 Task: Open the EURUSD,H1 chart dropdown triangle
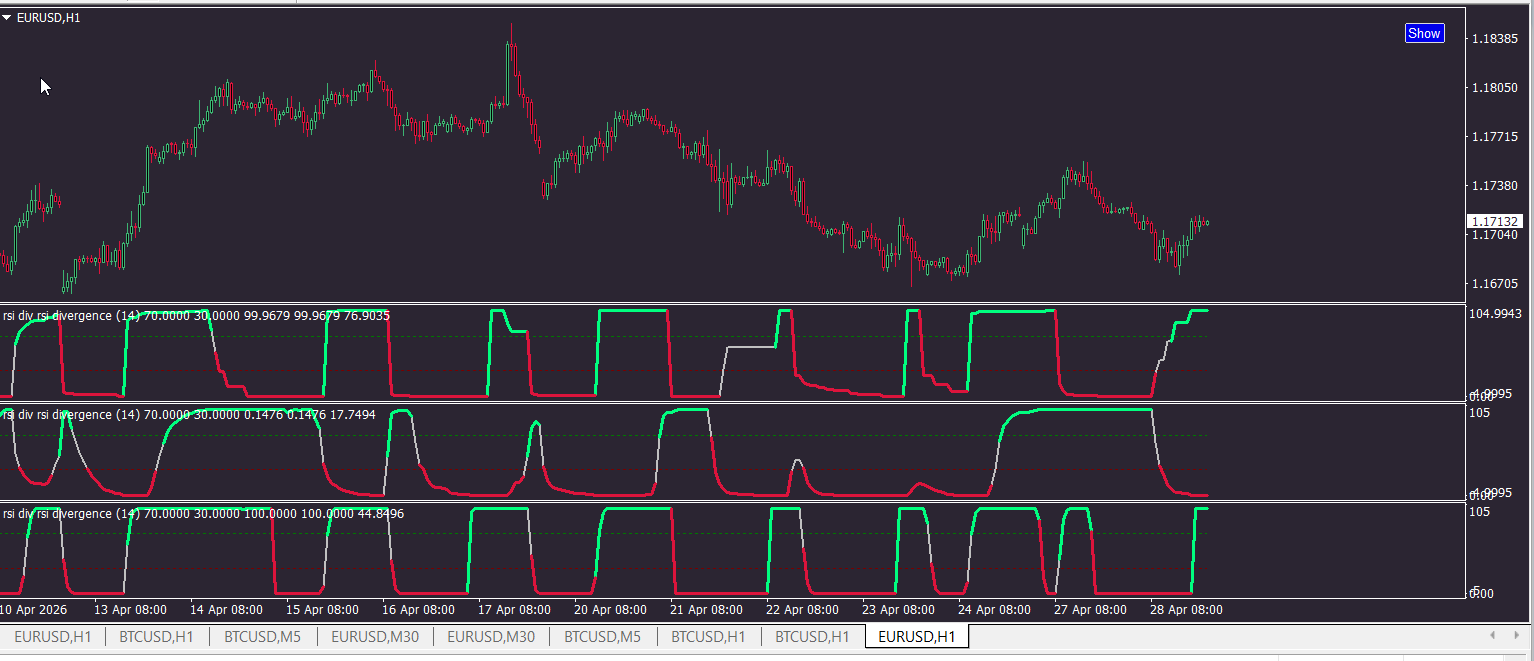[x=7, y=18]
